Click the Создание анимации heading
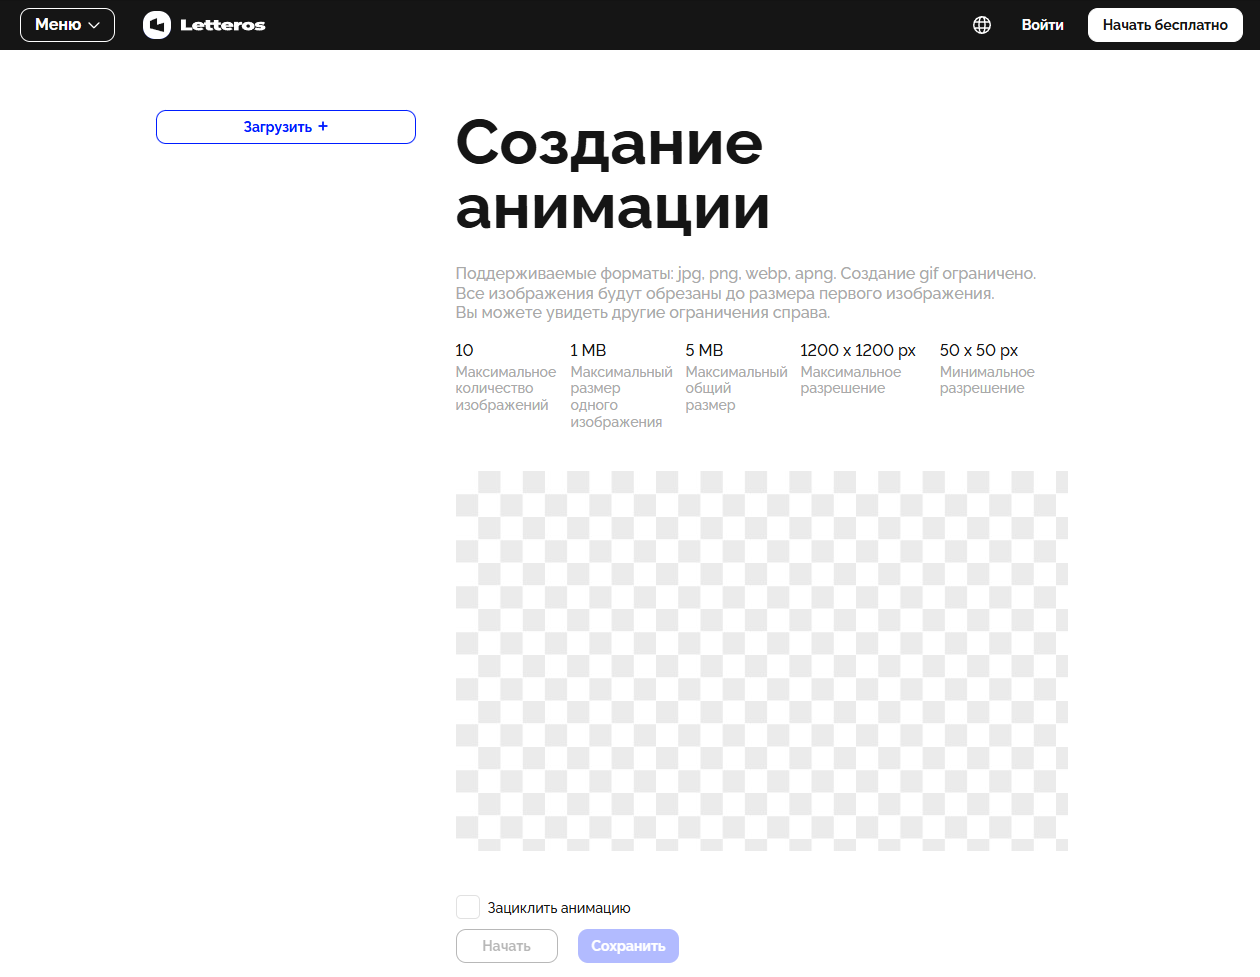The width and height of the screenshot is (1260, 977). tap(612, 175)
